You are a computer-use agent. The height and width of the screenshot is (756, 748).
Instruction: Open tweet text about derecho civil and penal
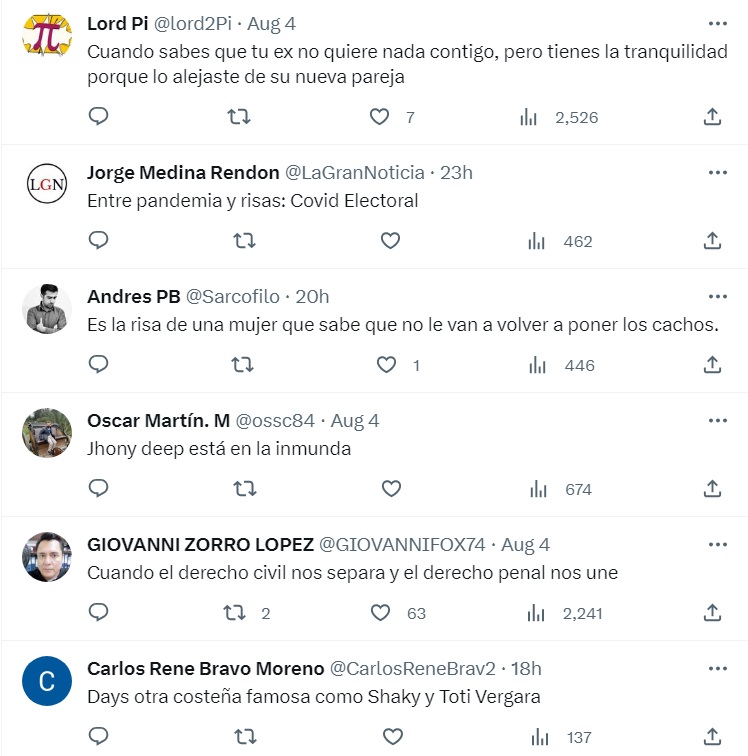(x=352, y=573)
